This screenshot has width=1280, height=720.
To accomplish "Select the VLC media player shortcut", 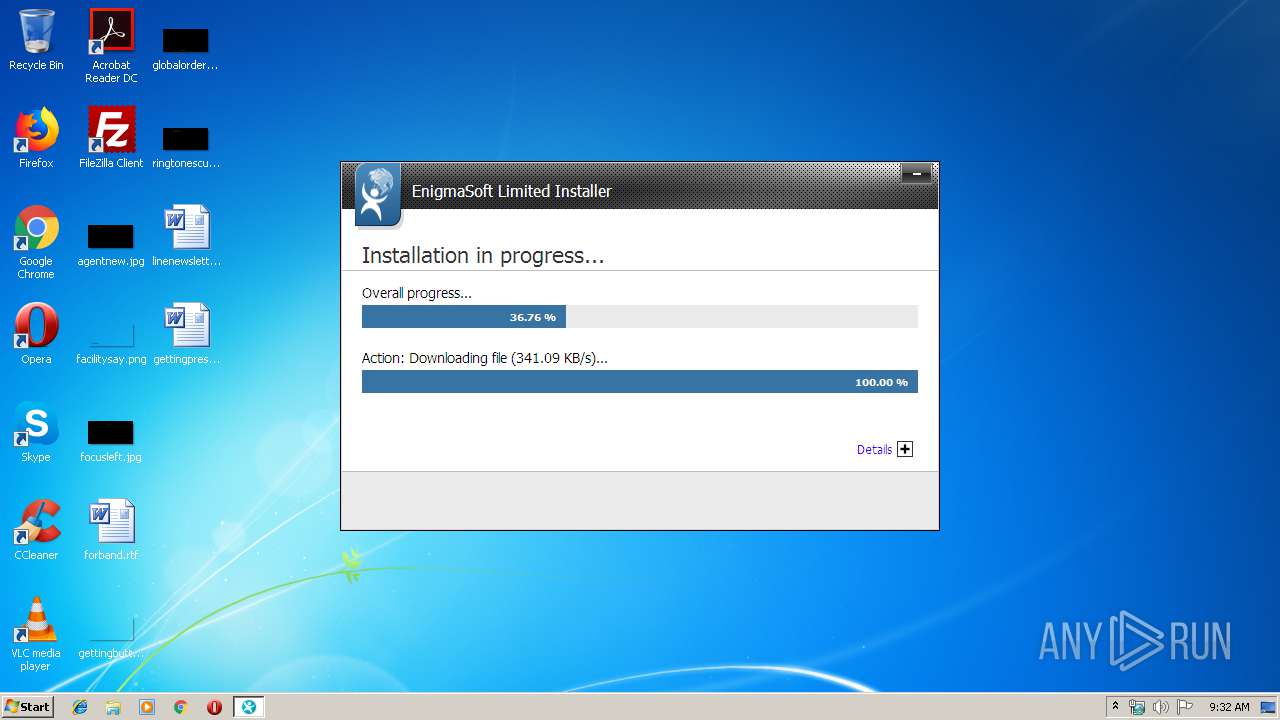I will coord(36,634).
